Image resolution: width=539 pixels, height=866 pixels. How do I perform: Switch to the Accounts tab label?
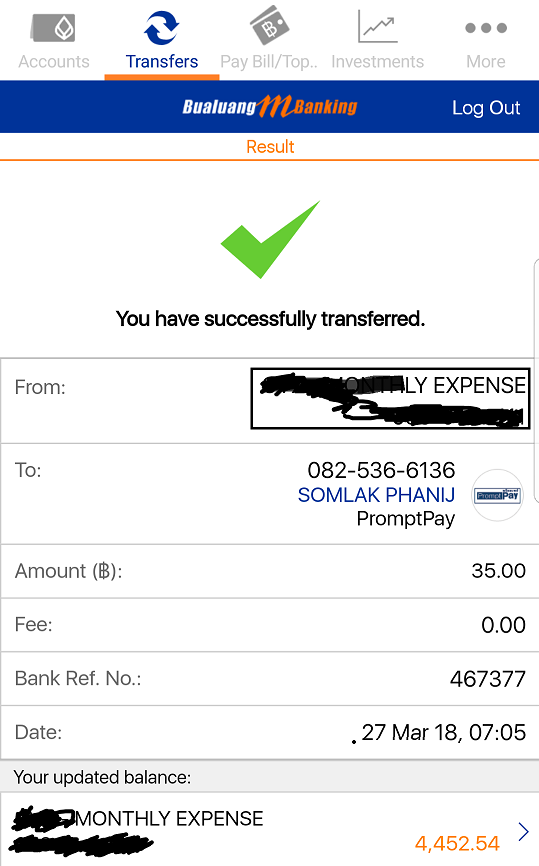click(x=54, y=61)
